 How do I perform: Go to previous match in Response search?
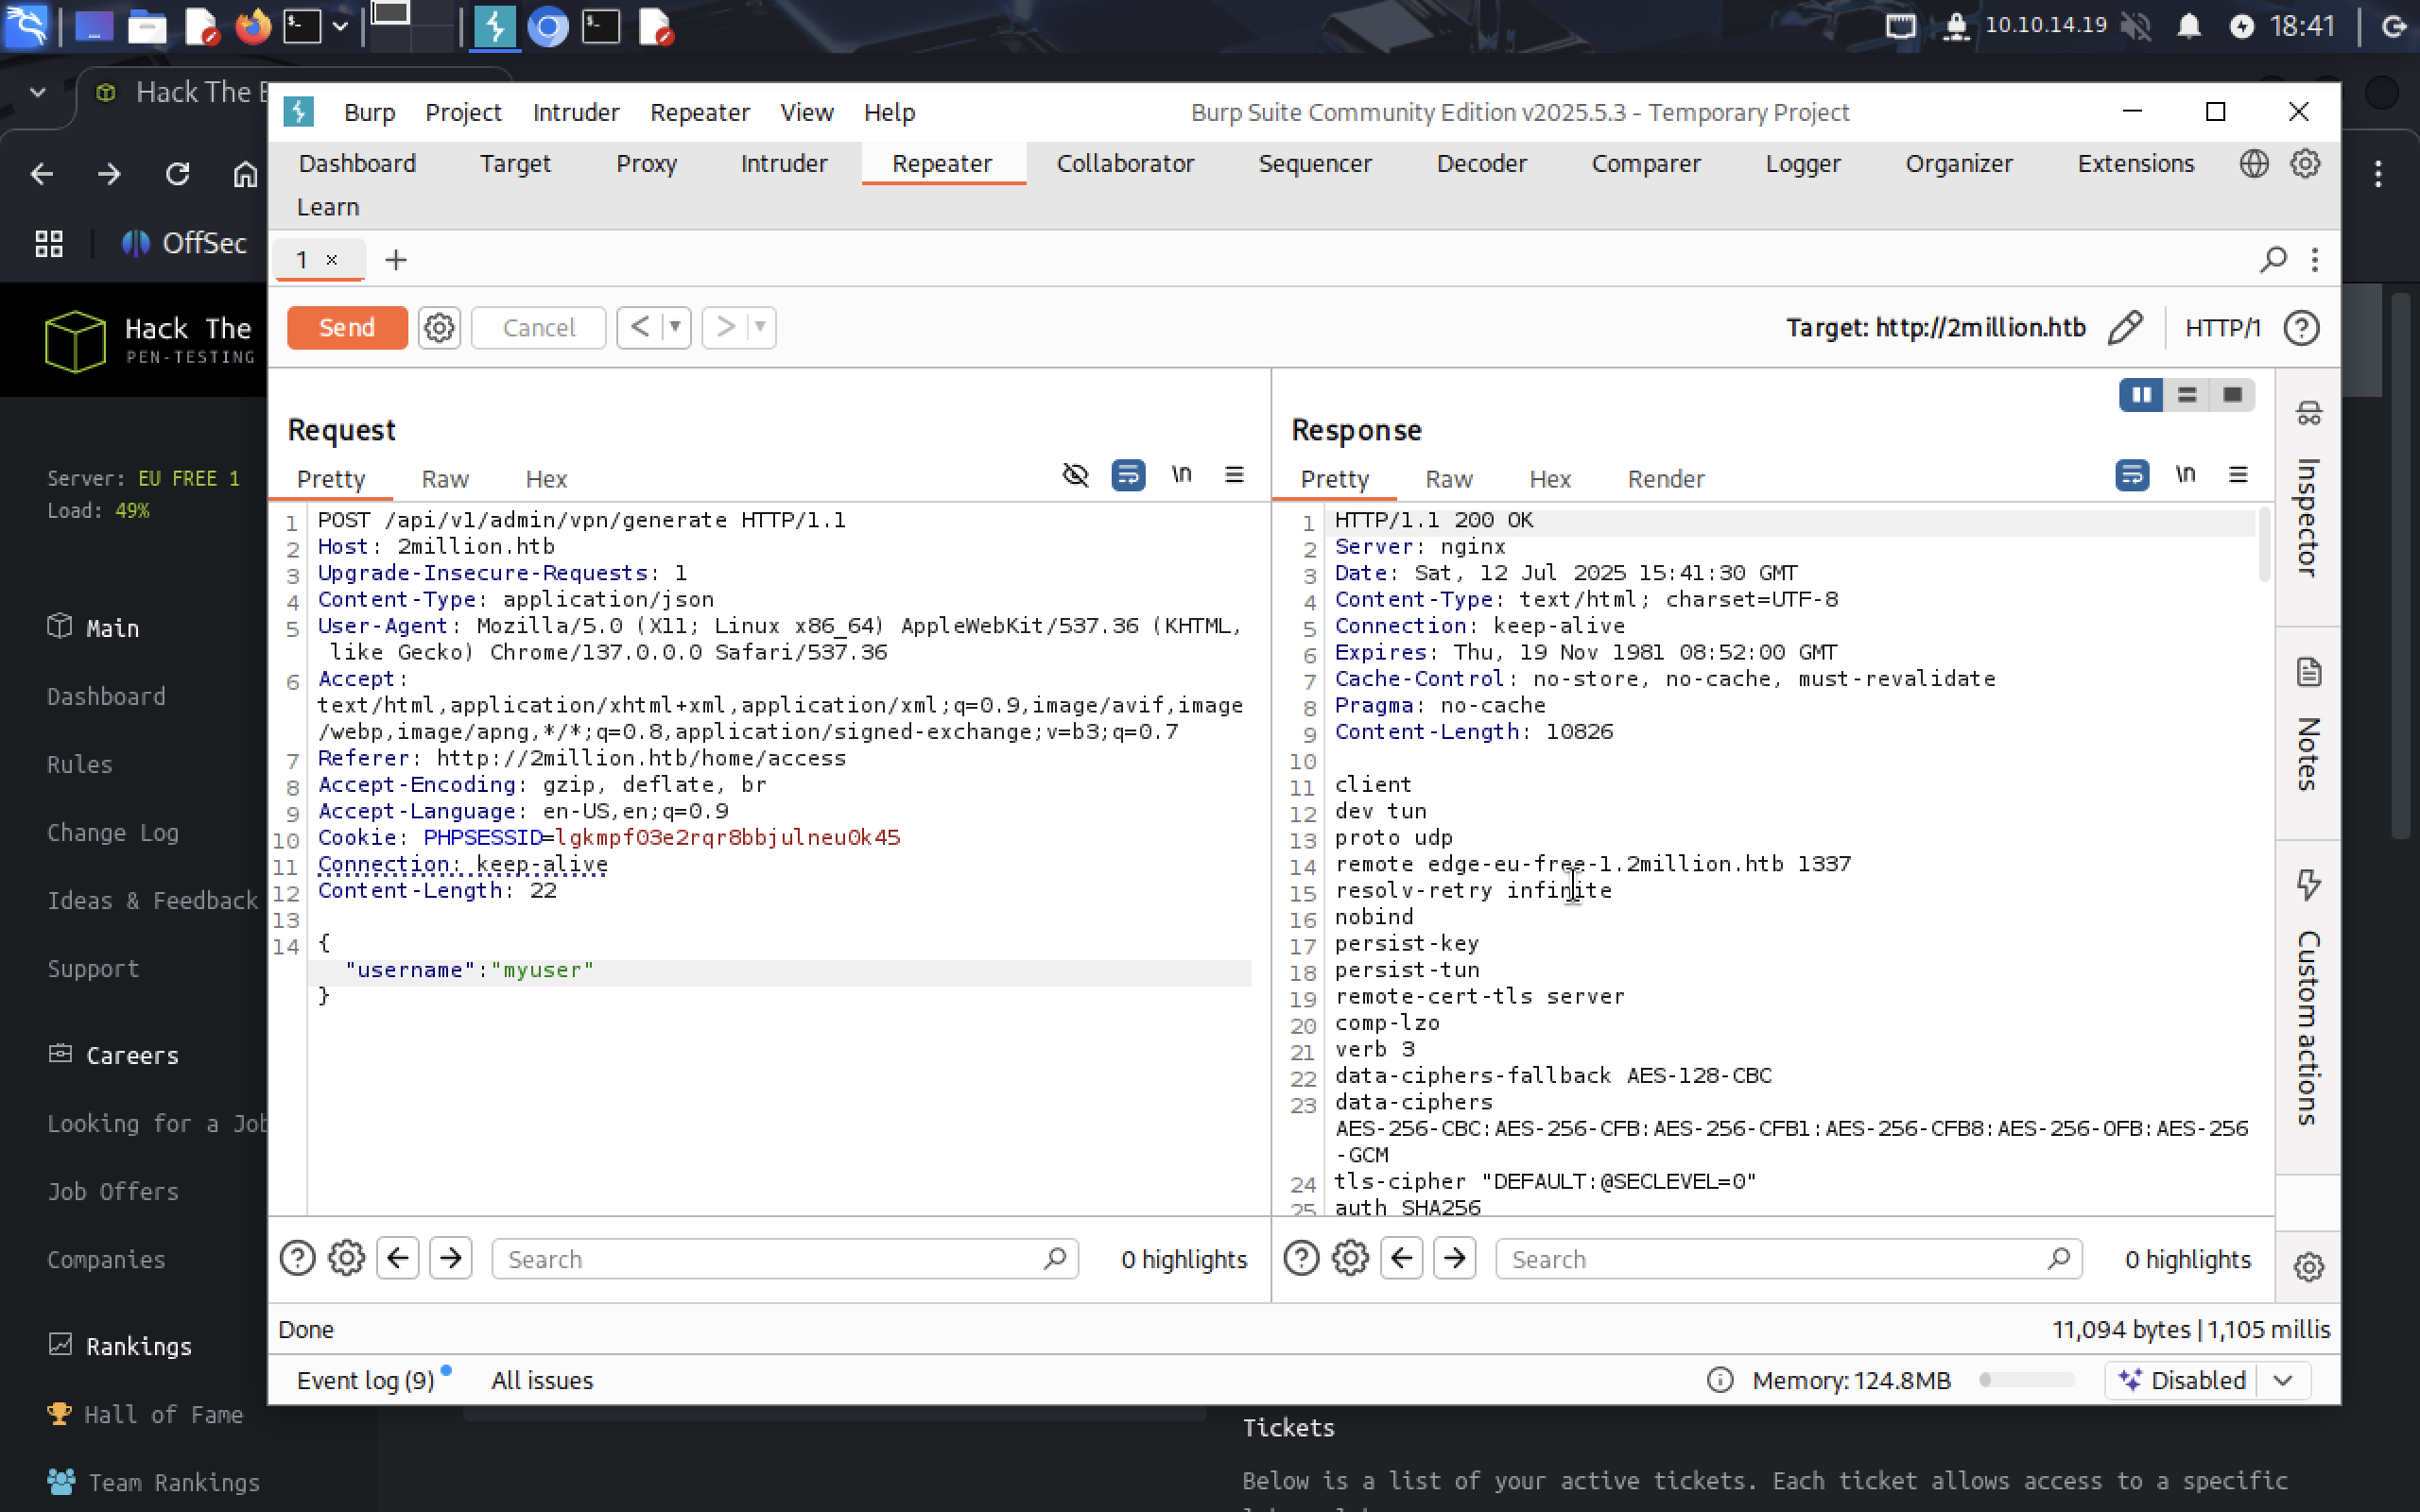tap(1402, 1258)
